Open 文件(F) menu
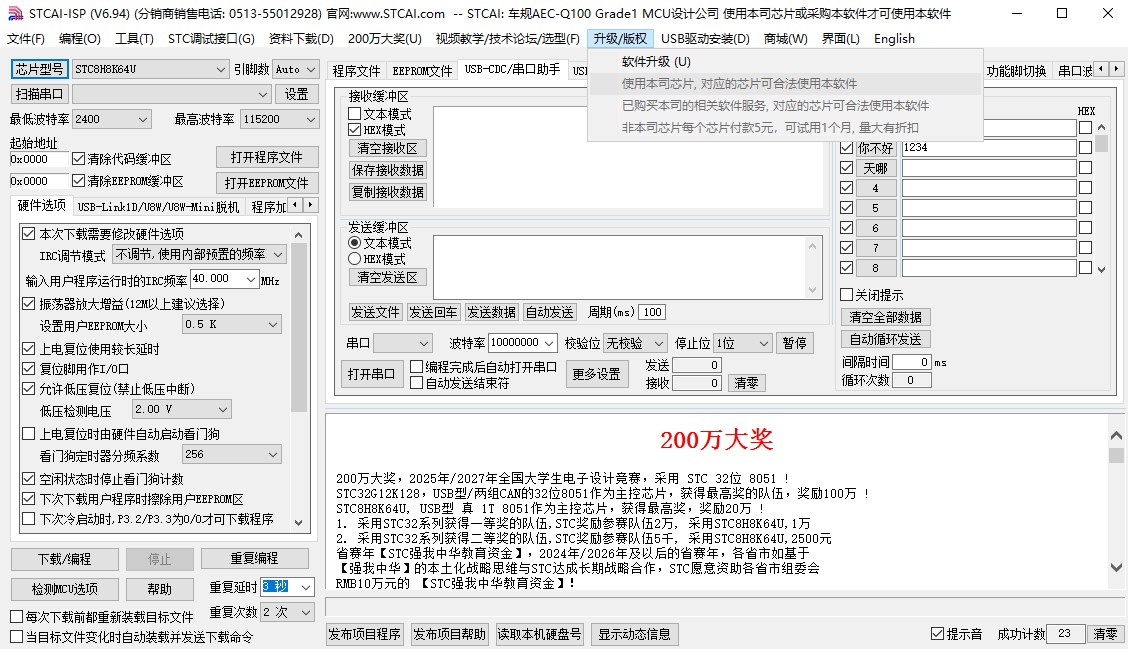Viewport: 1128px width, 649px height. [x=26, y=39]
